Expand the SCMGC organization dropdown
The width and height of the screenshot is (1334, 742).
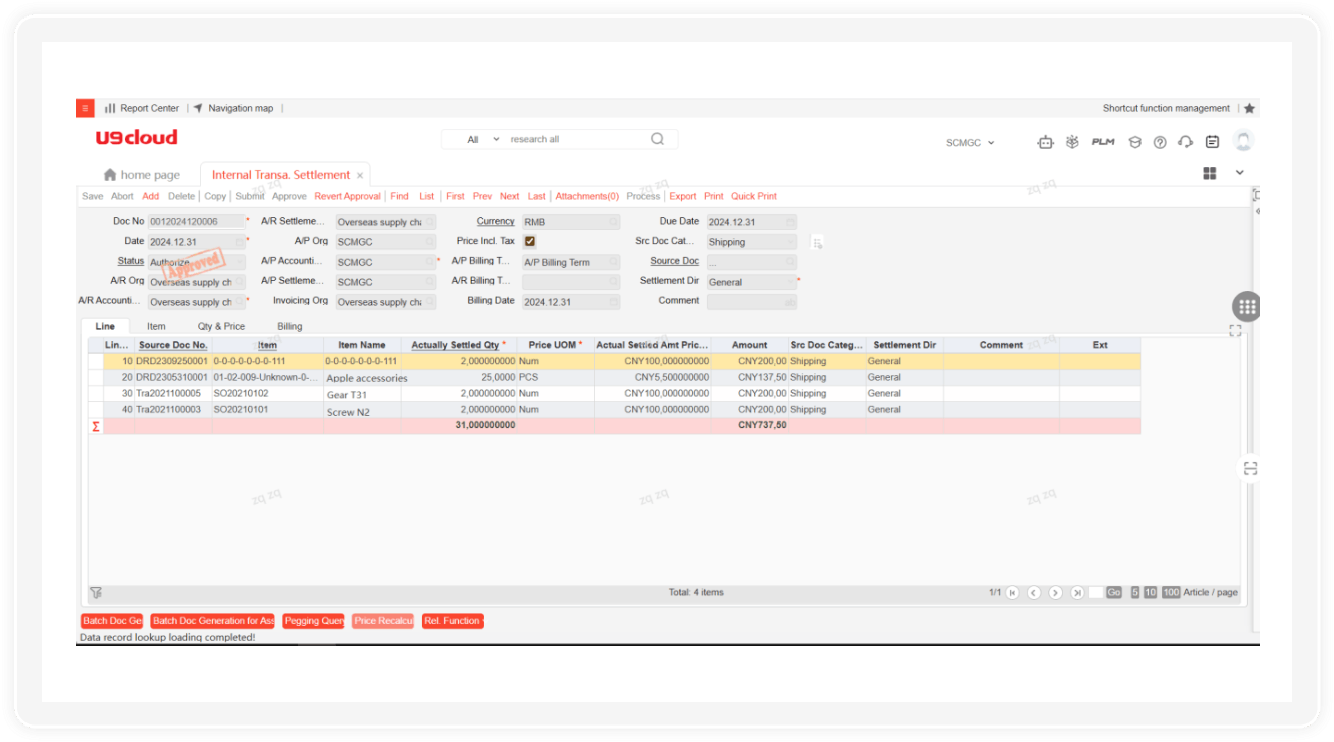[970, 143]
